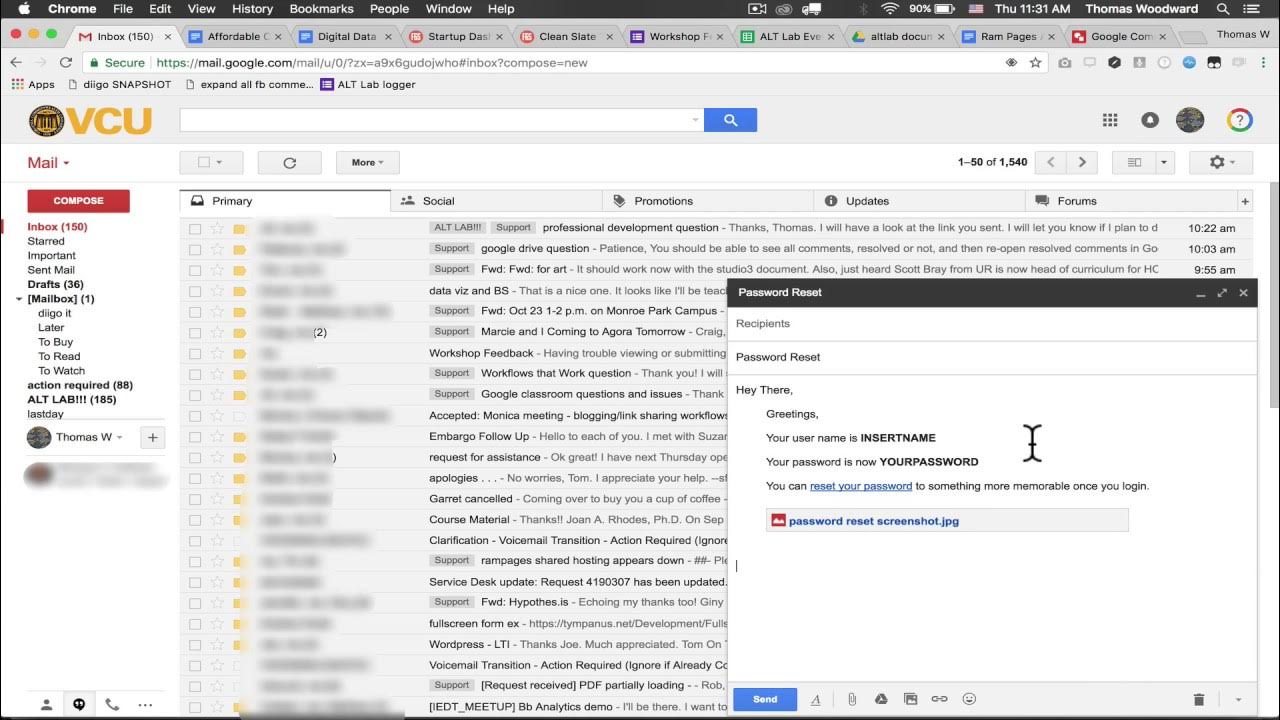
Task: Star the Fwd: Fwd: for art email
Action: [x=217, y=270]
